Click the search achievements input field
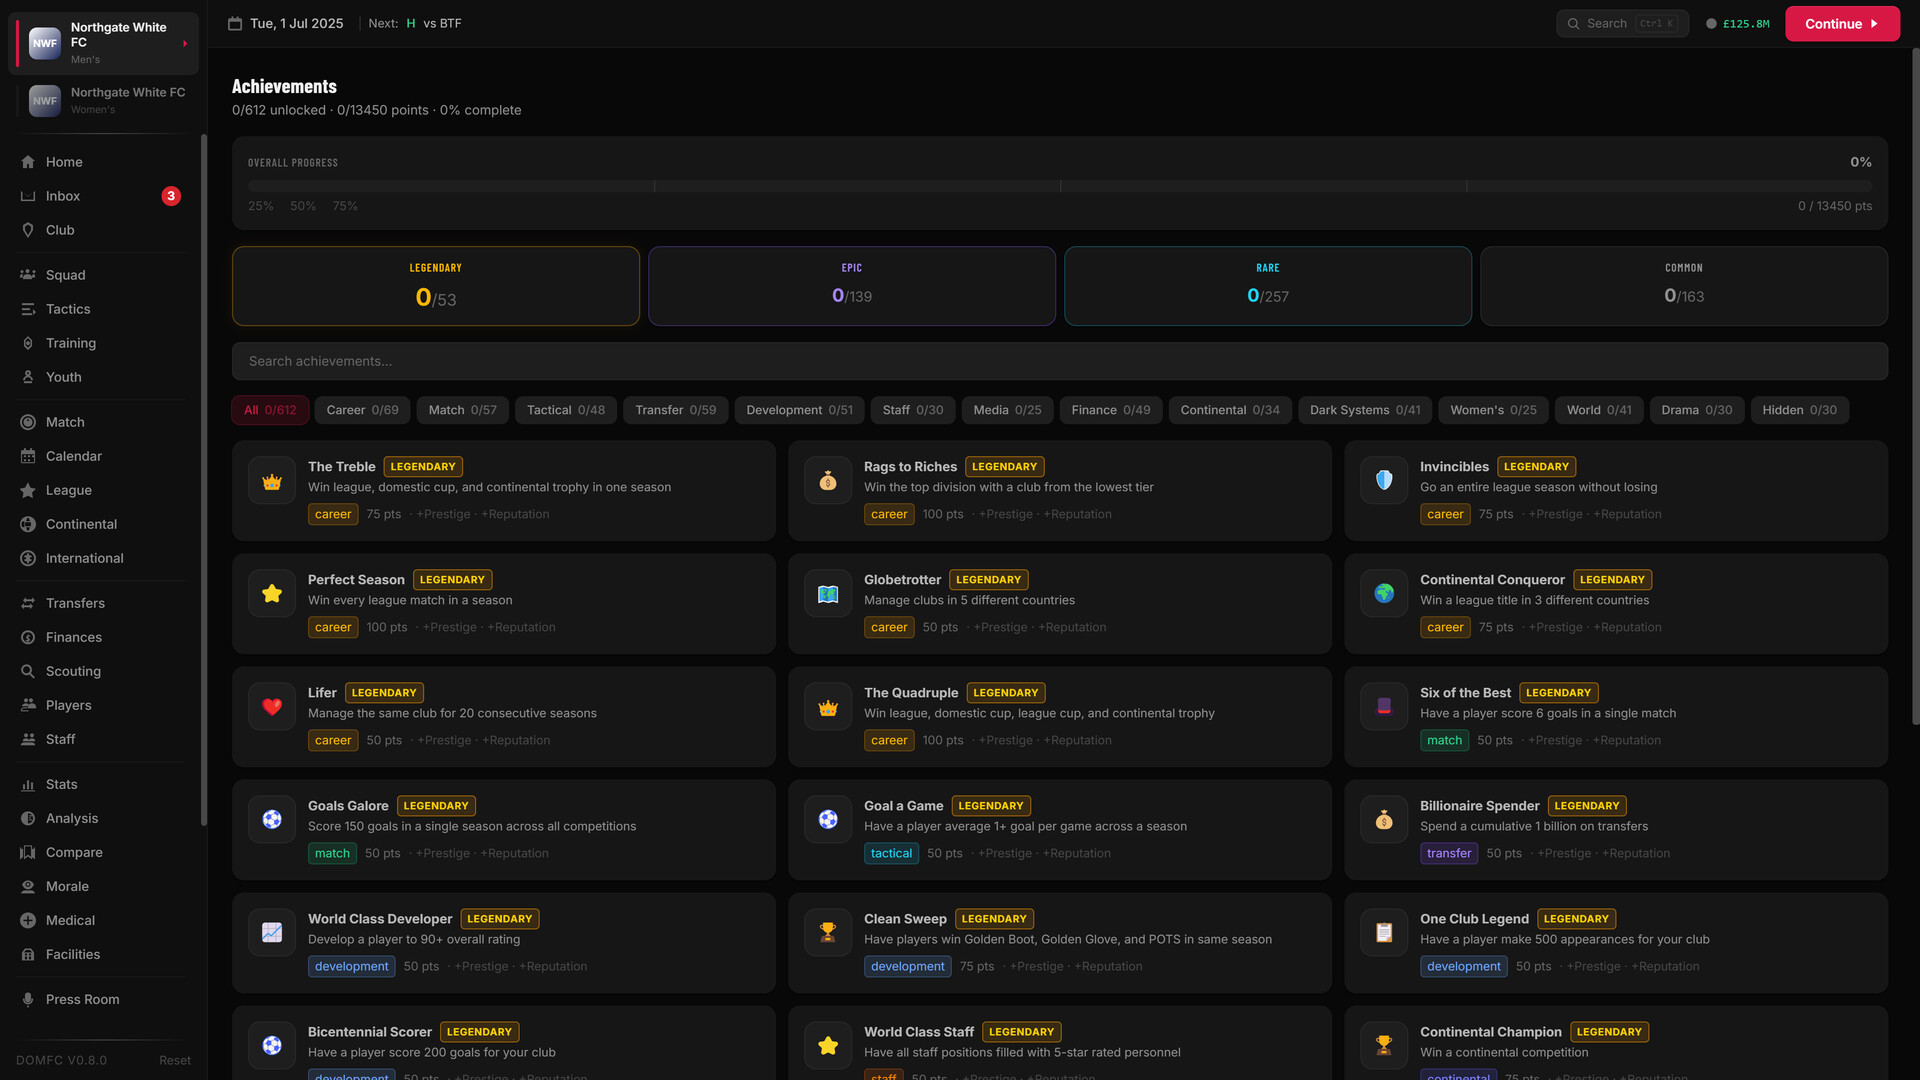This screenshot has width=1920, height=1080. coord(1060,361)
